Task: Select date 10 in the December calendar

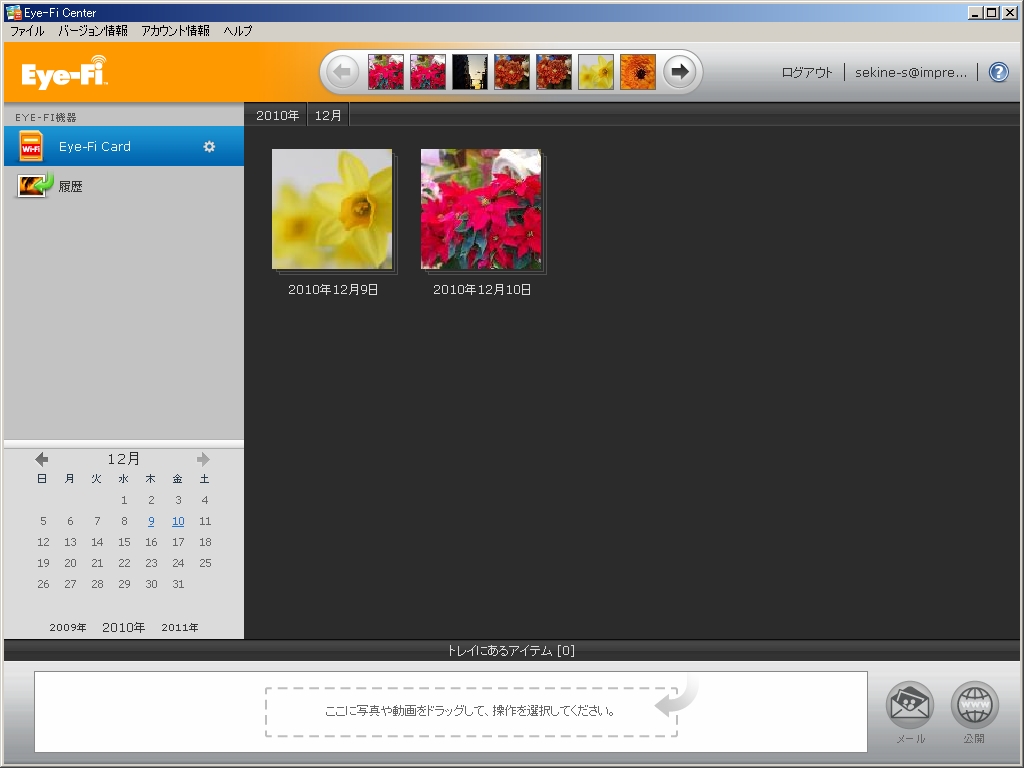Action: coord(177,520)
